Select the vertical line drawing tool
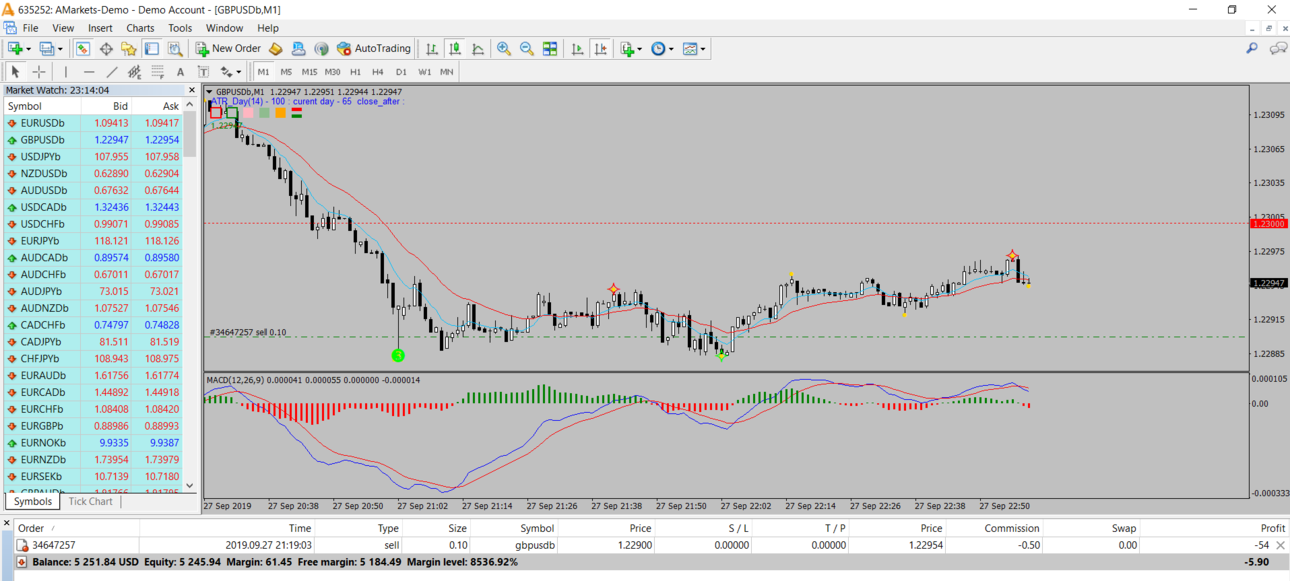 (66, 72)
